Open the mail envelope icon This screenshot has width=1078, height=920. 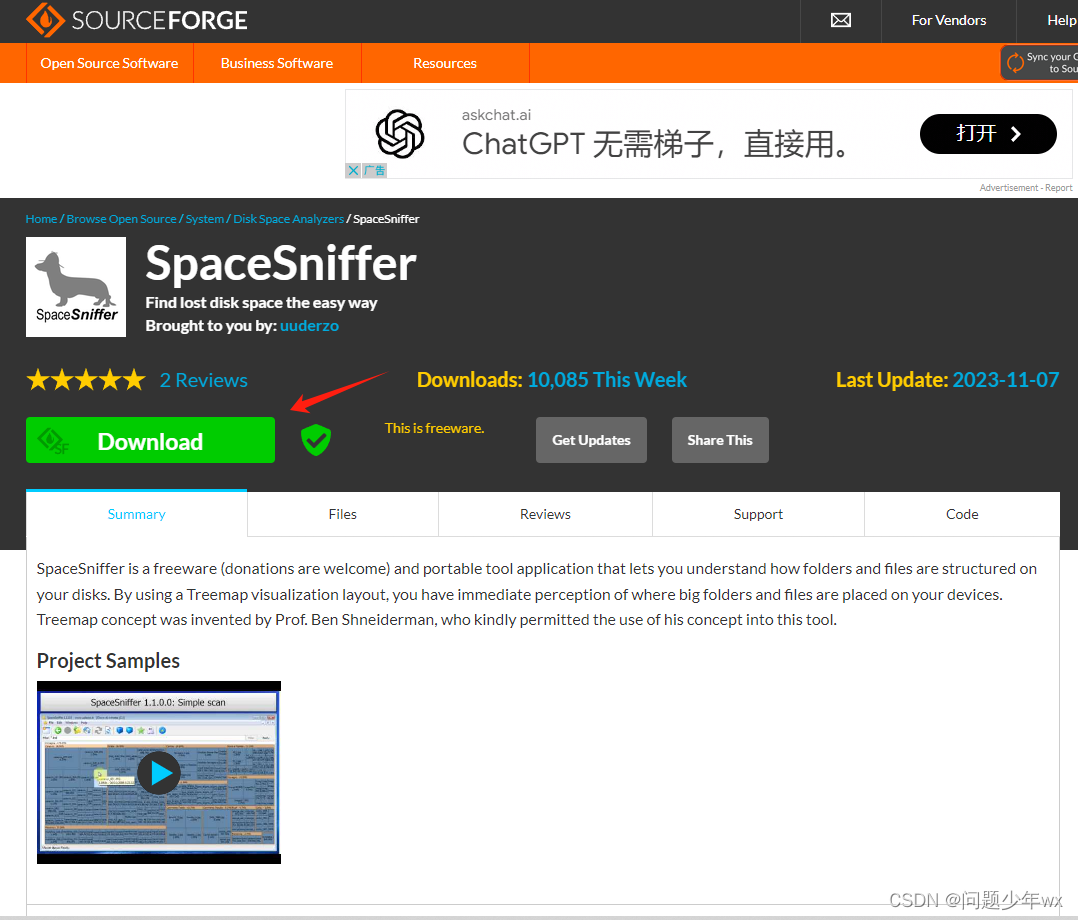point(840,21)
